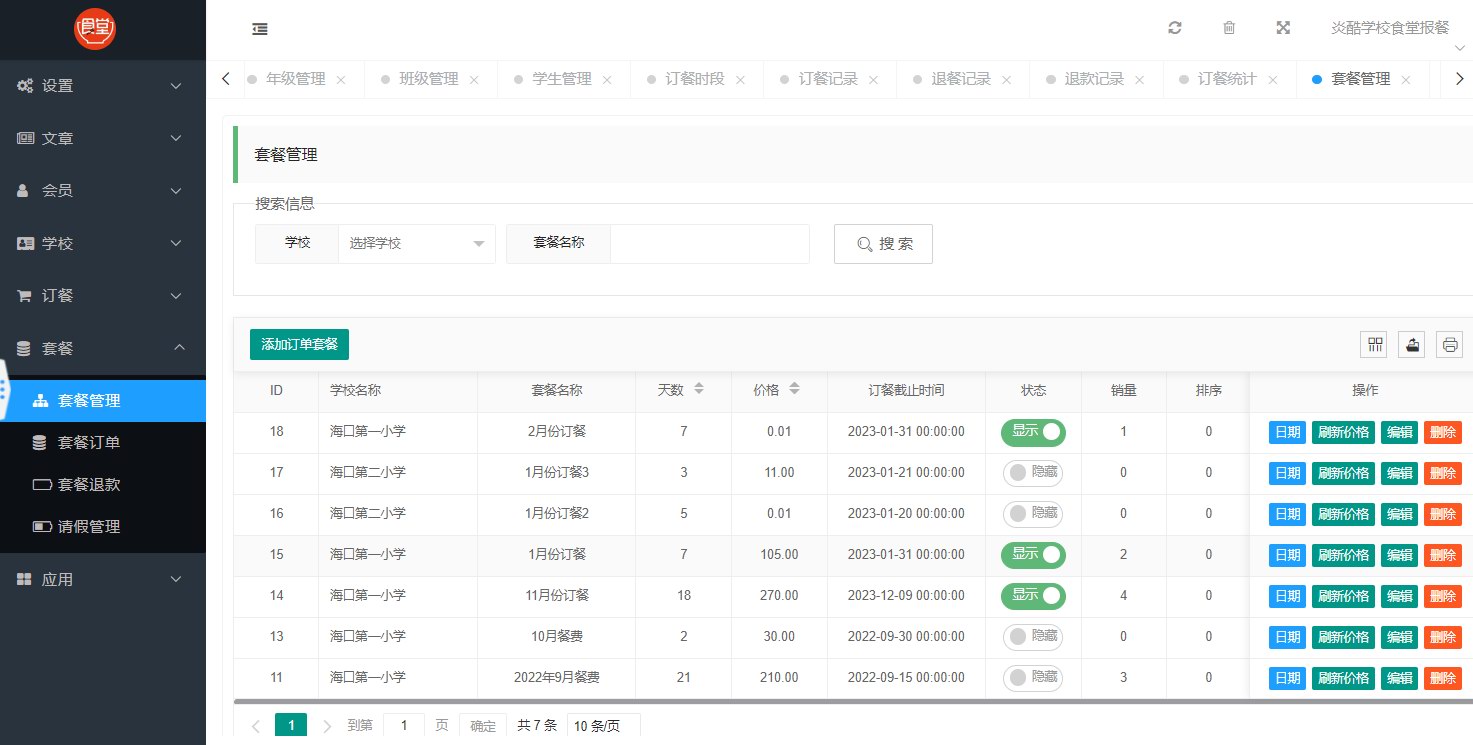Click 确定 in pagination

point(483,726)
